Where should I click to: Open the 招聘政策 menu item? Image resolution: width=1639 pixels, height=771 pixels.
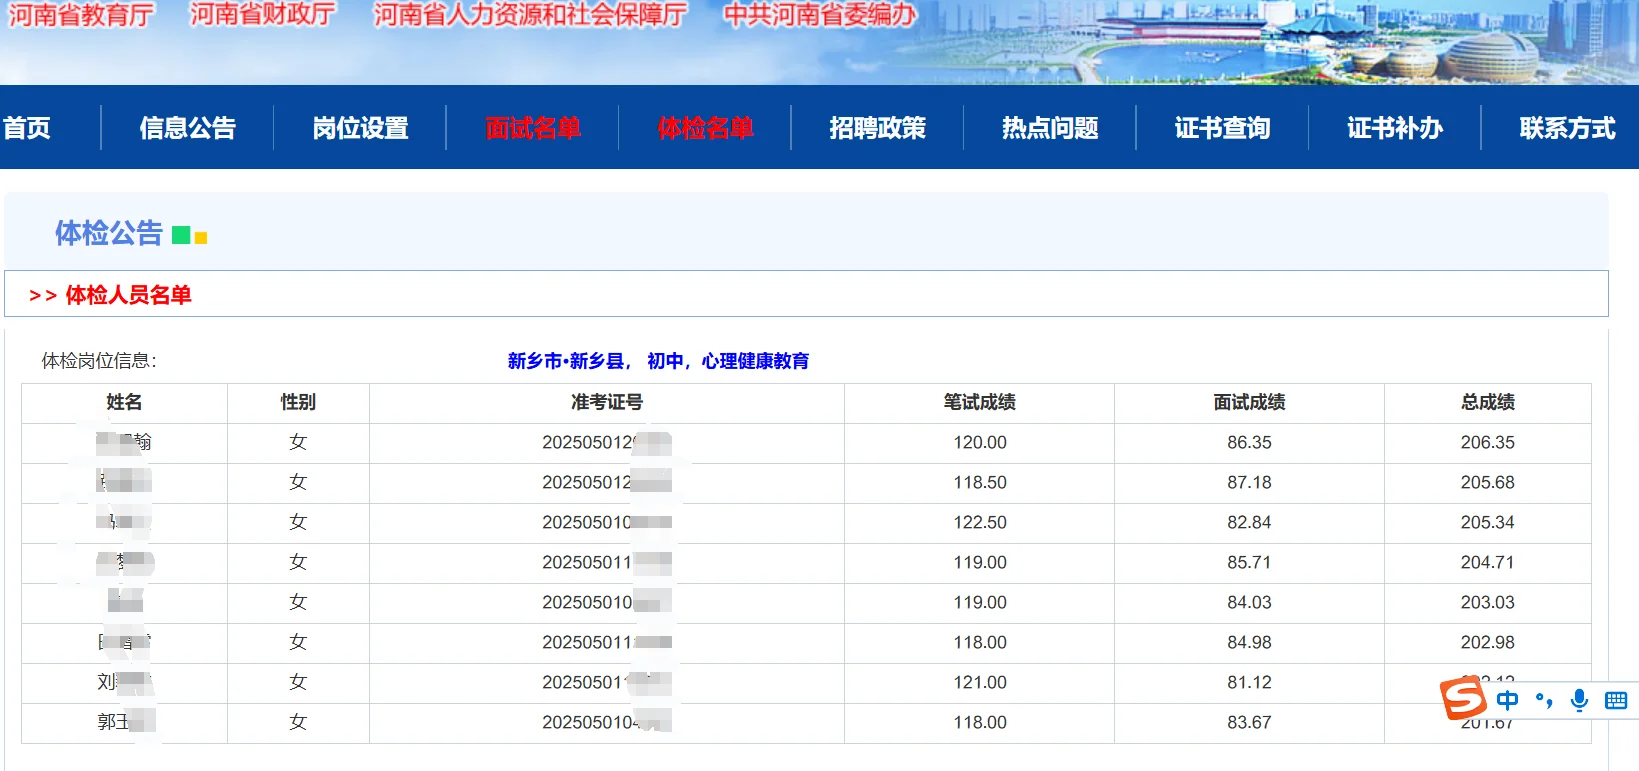click(878, 128)
